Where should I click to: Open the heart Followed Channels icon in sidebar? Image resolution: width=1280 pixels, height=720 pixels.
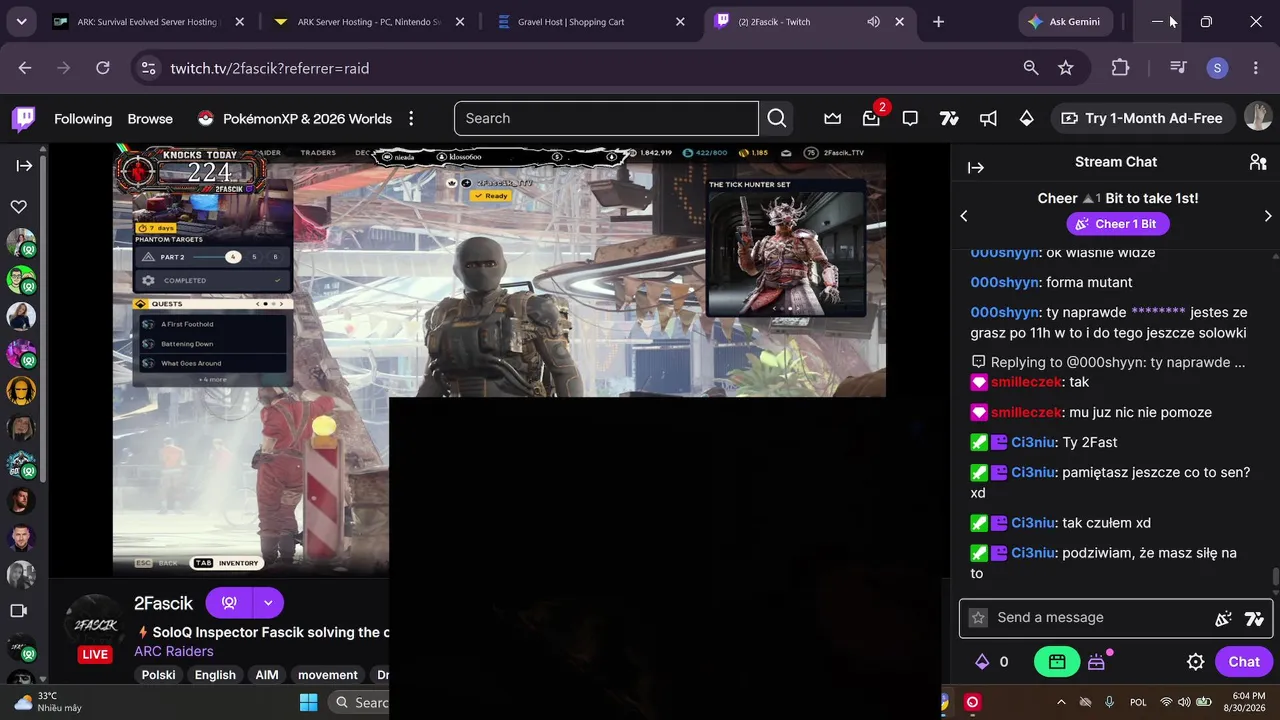[x=19, y=206]
